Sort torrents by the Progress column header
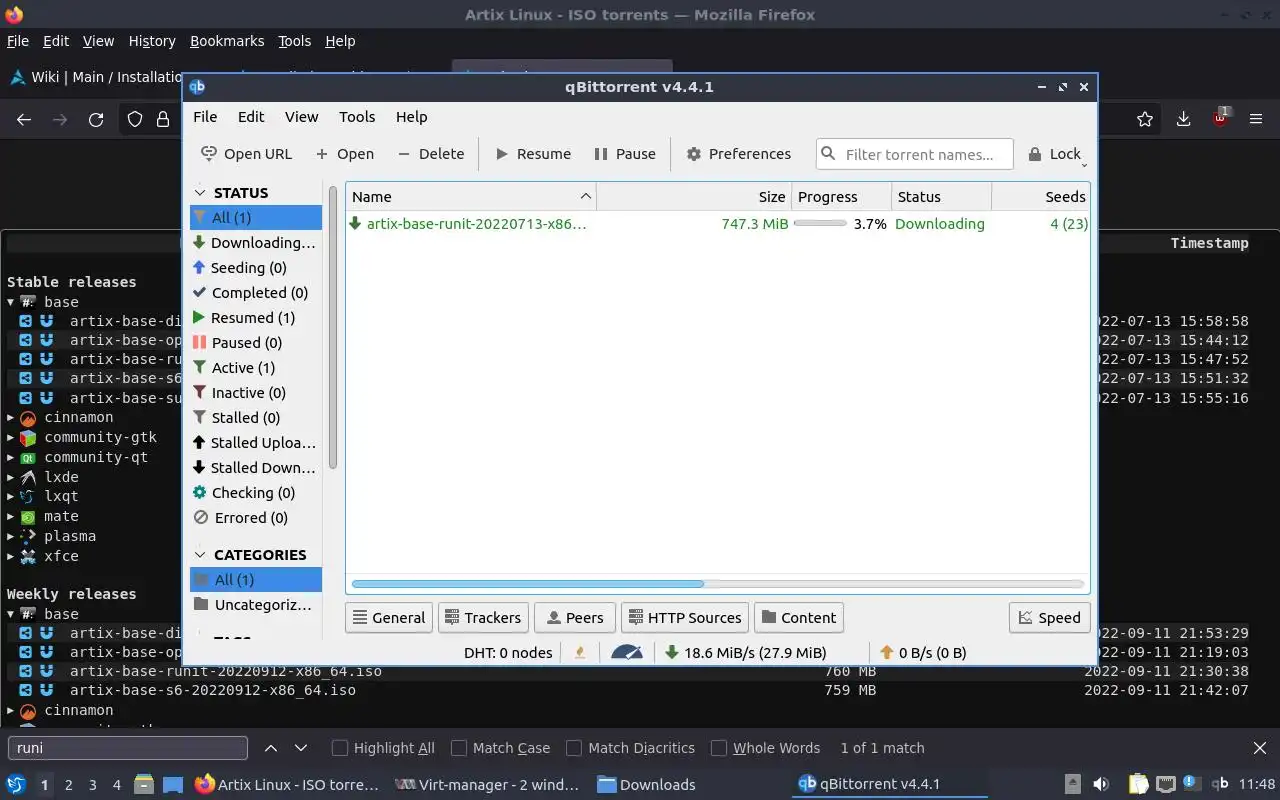The image size is (1280, 800). coord(842,197)
